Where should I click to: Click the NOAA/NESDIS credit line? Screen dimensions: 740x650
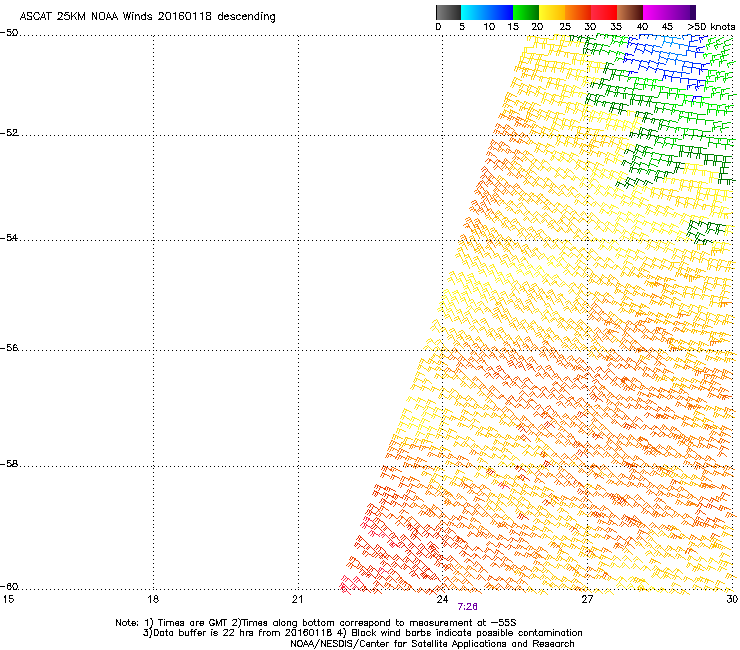[x=432, y=644]
